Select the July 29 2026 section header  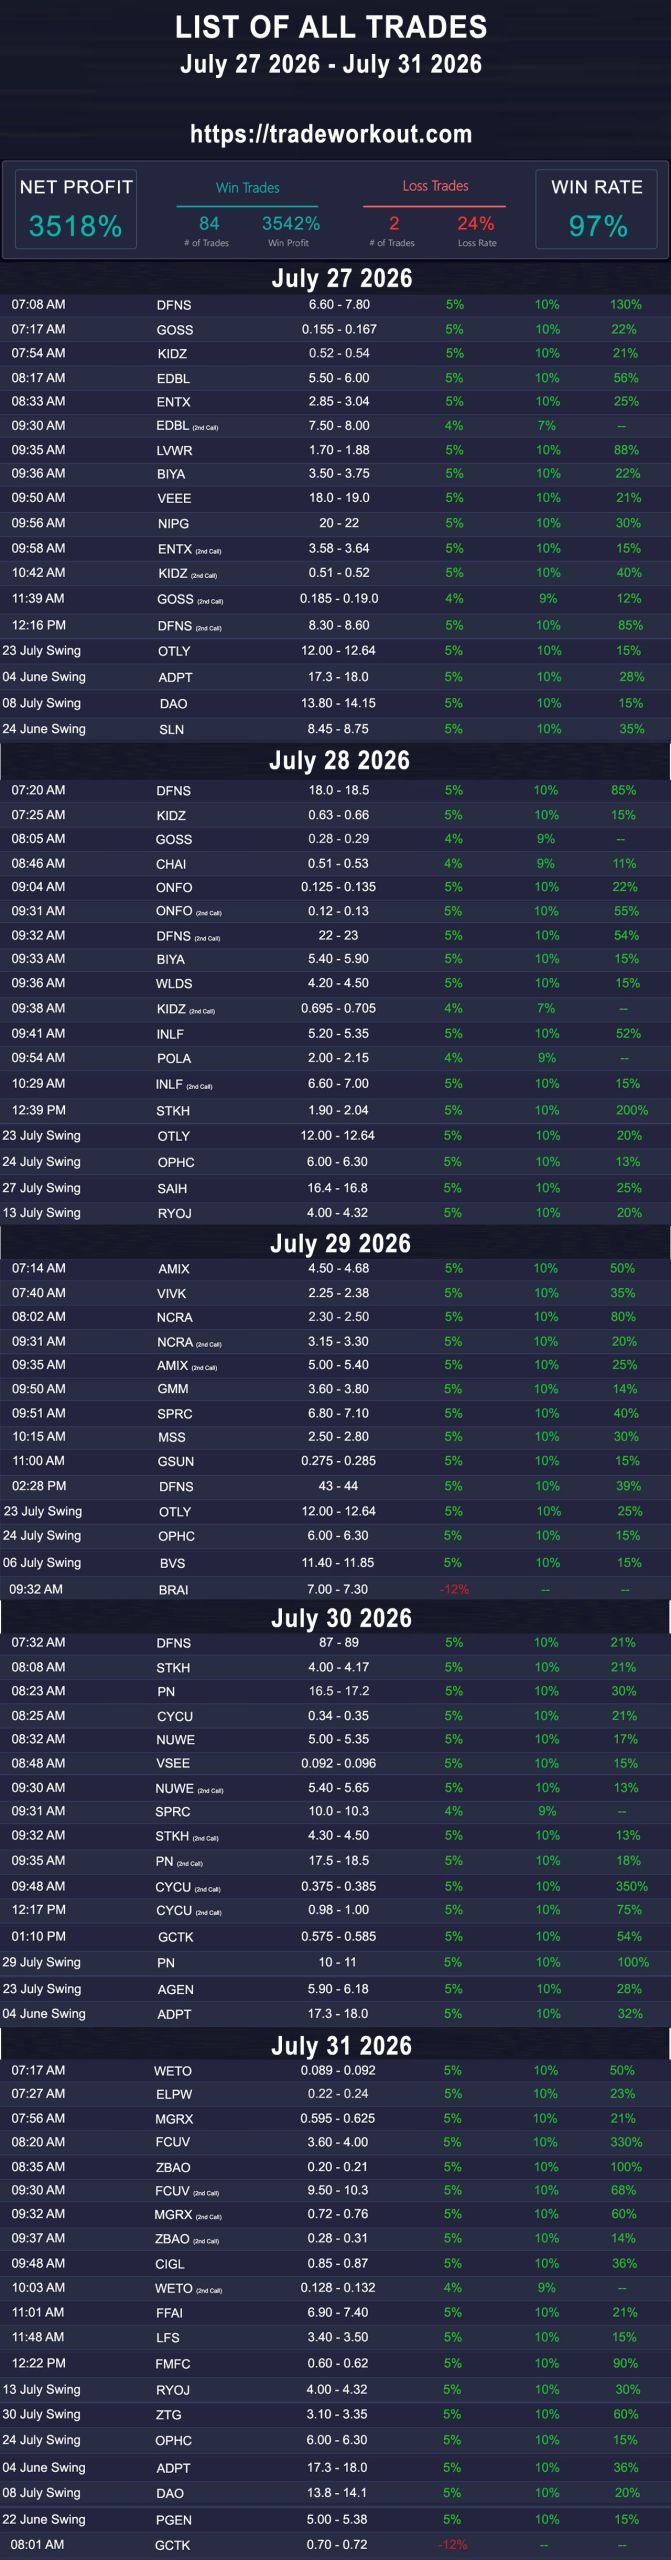pos(340,1244)
